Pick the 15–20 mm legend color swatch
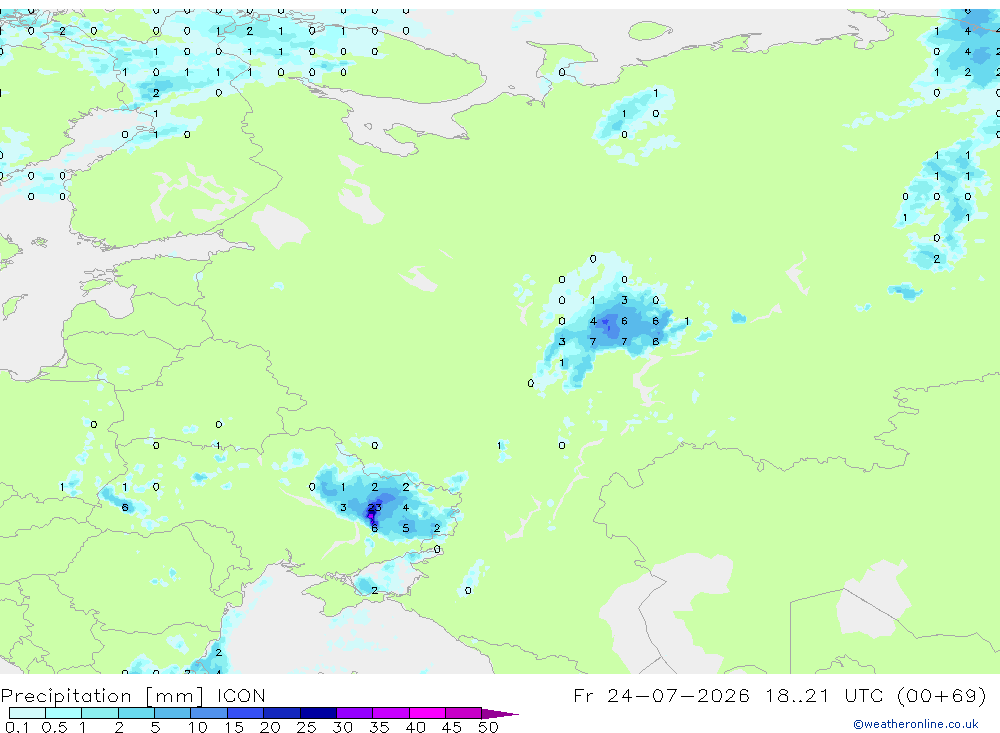Screen dimensions: 1000x733 246,713
